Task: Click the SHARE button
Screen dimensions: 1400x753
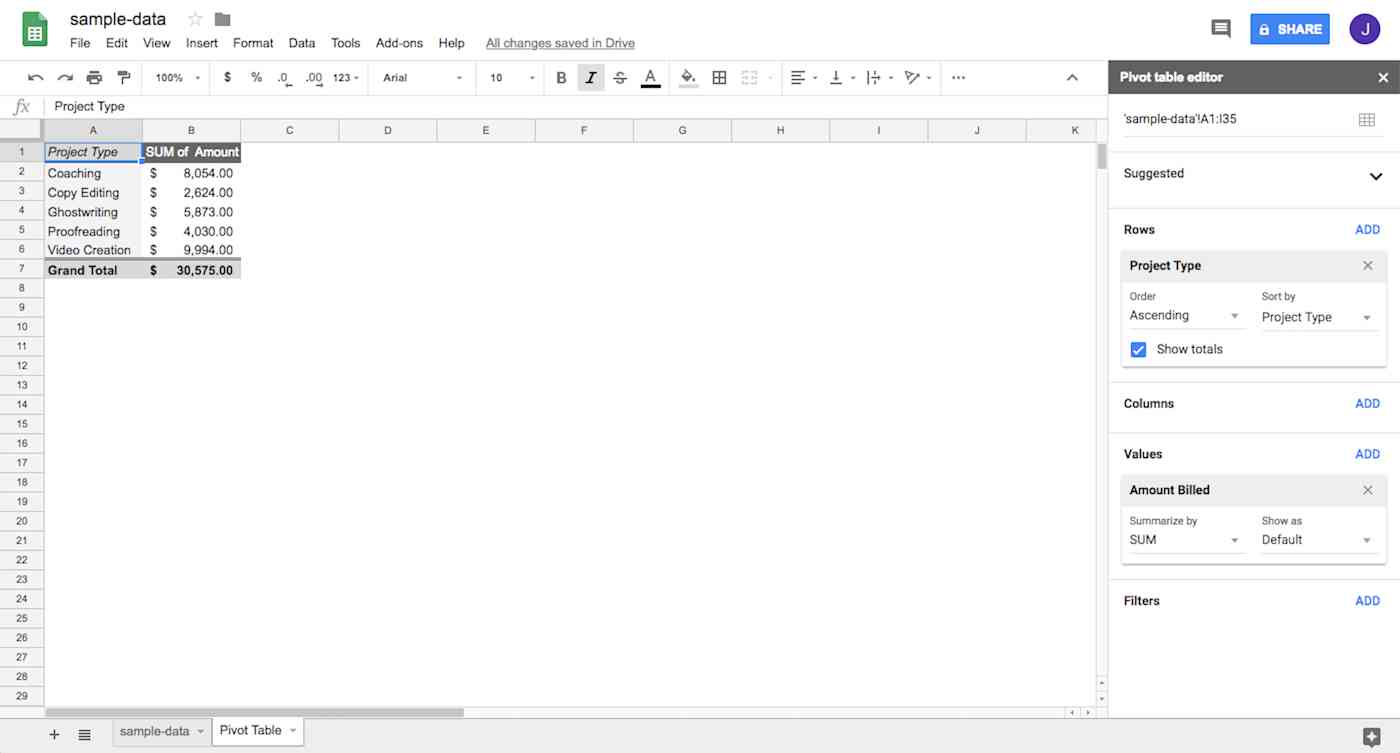Action: (x=1290, y=29)
